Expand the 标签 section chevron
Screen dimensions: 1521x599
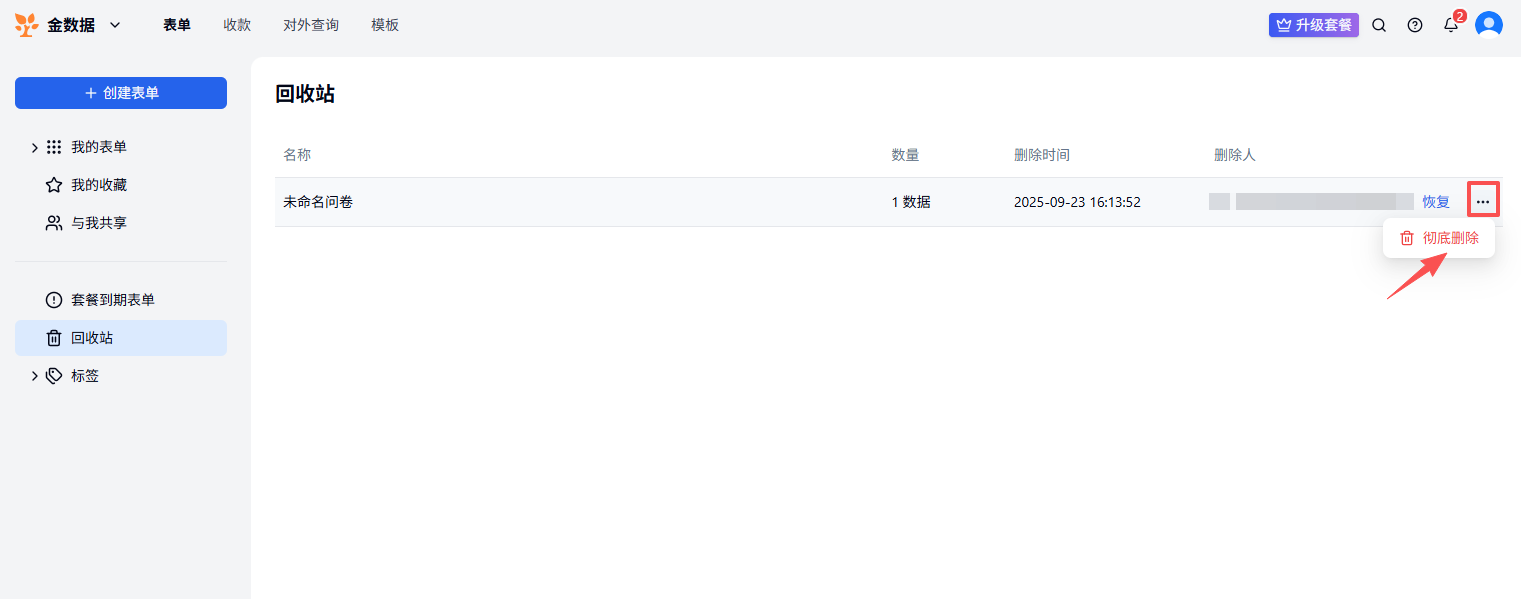[35, 376]
